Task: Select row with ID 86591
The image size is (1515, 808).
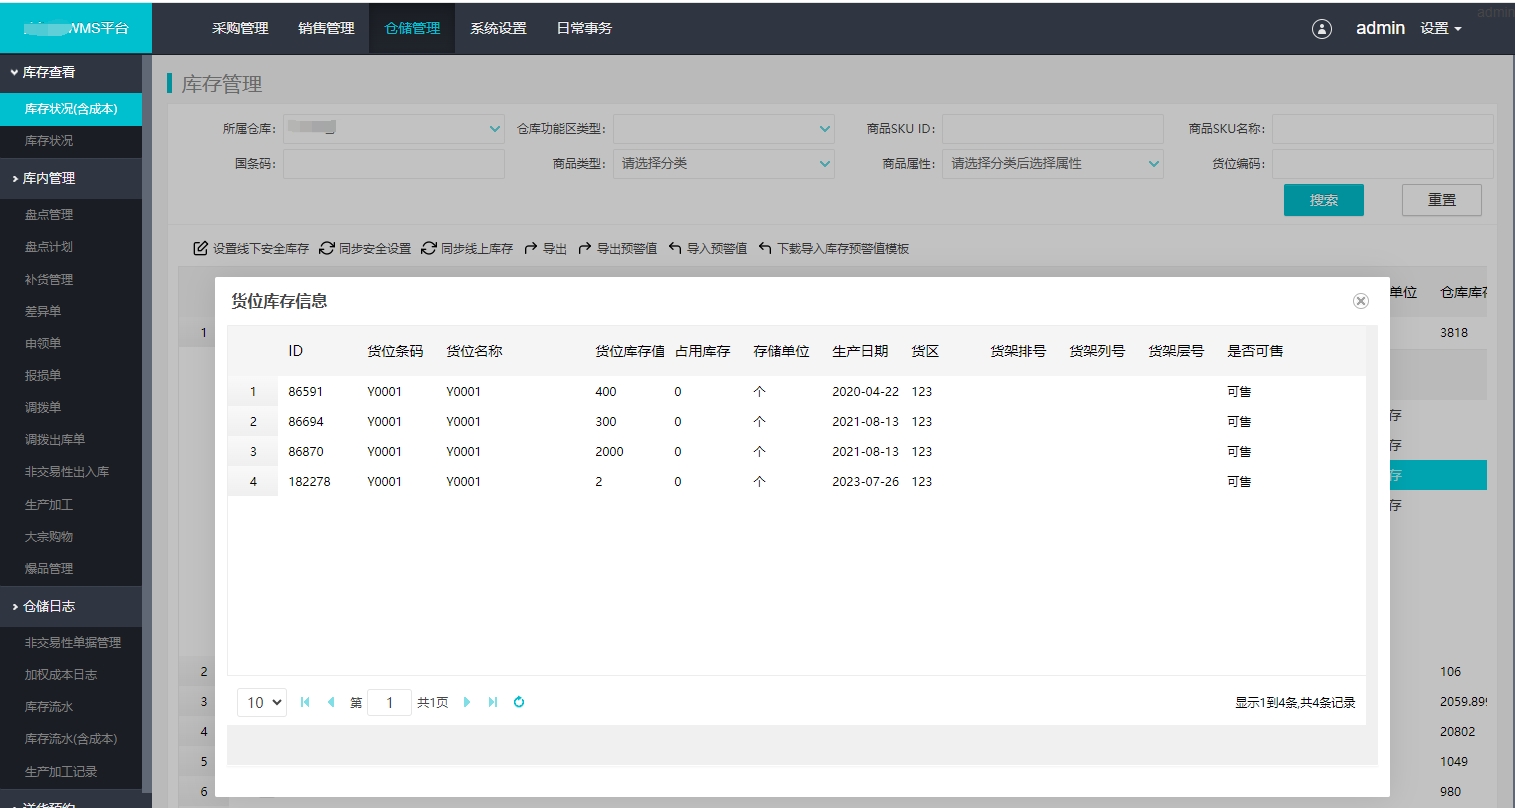Action: 796,392
